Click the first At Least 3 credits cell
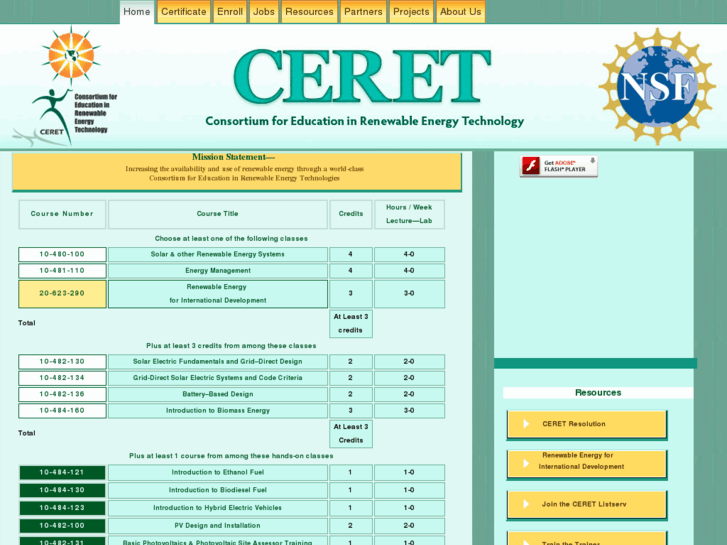727x545 pixels. tap(351, 323)
